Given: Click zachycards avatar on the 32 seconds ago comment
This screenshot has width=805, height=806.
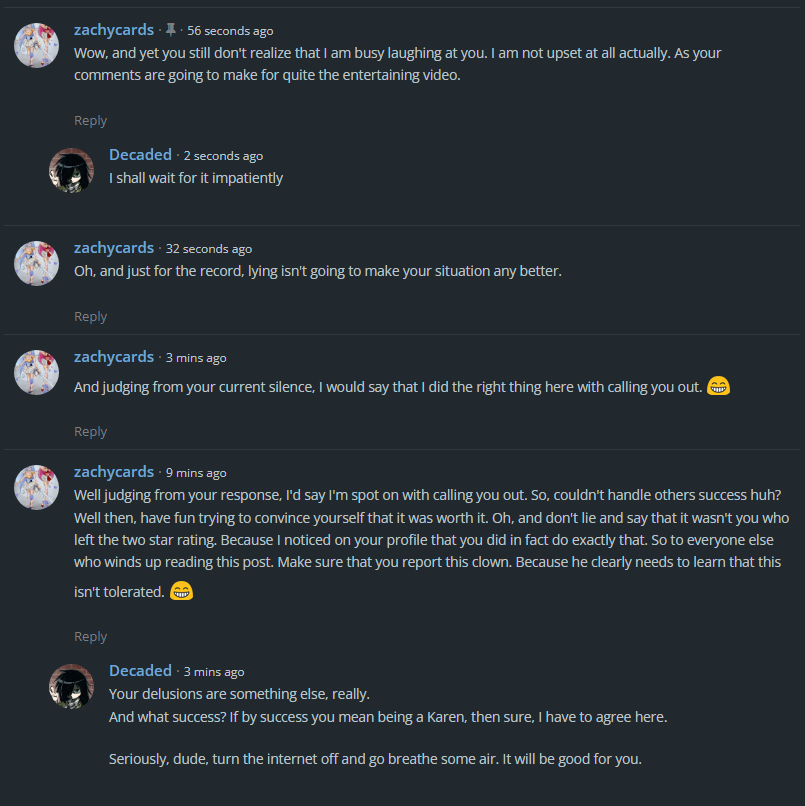Looking at the screenshot, I should 36,264.
